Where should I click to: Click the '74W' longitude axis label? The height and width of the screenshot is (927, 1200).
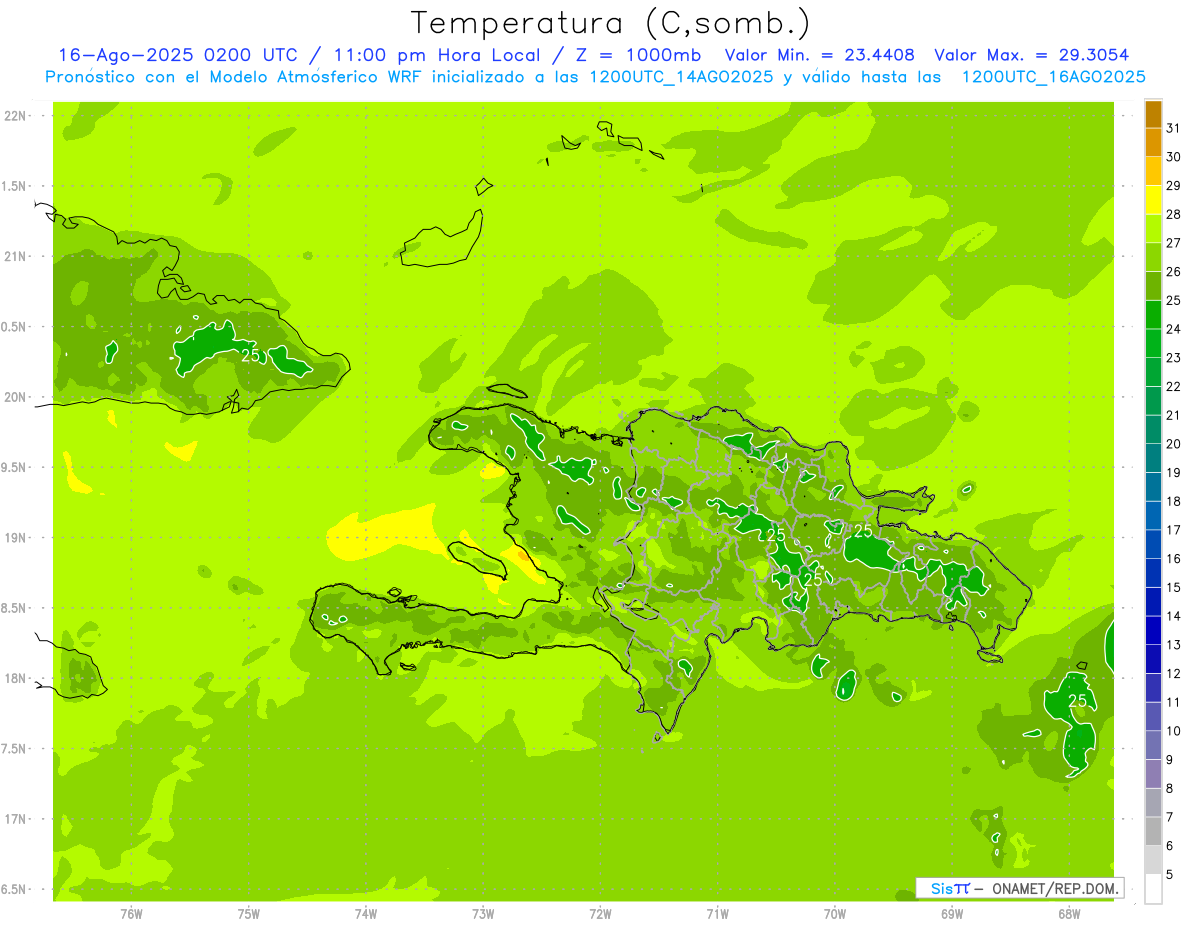click(366, 914)
